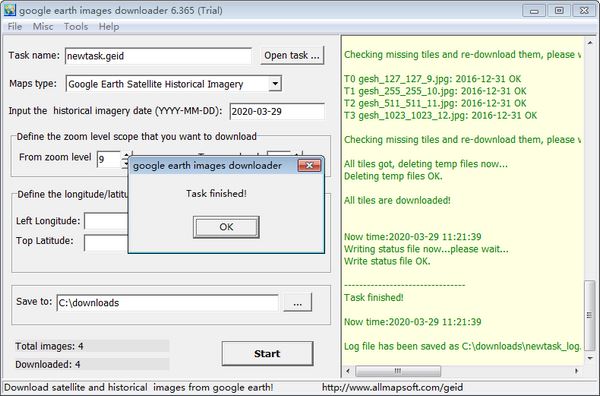600x396 pixels.
Task: Click the log panel's scroll up arrow
Action: point(590,43)
